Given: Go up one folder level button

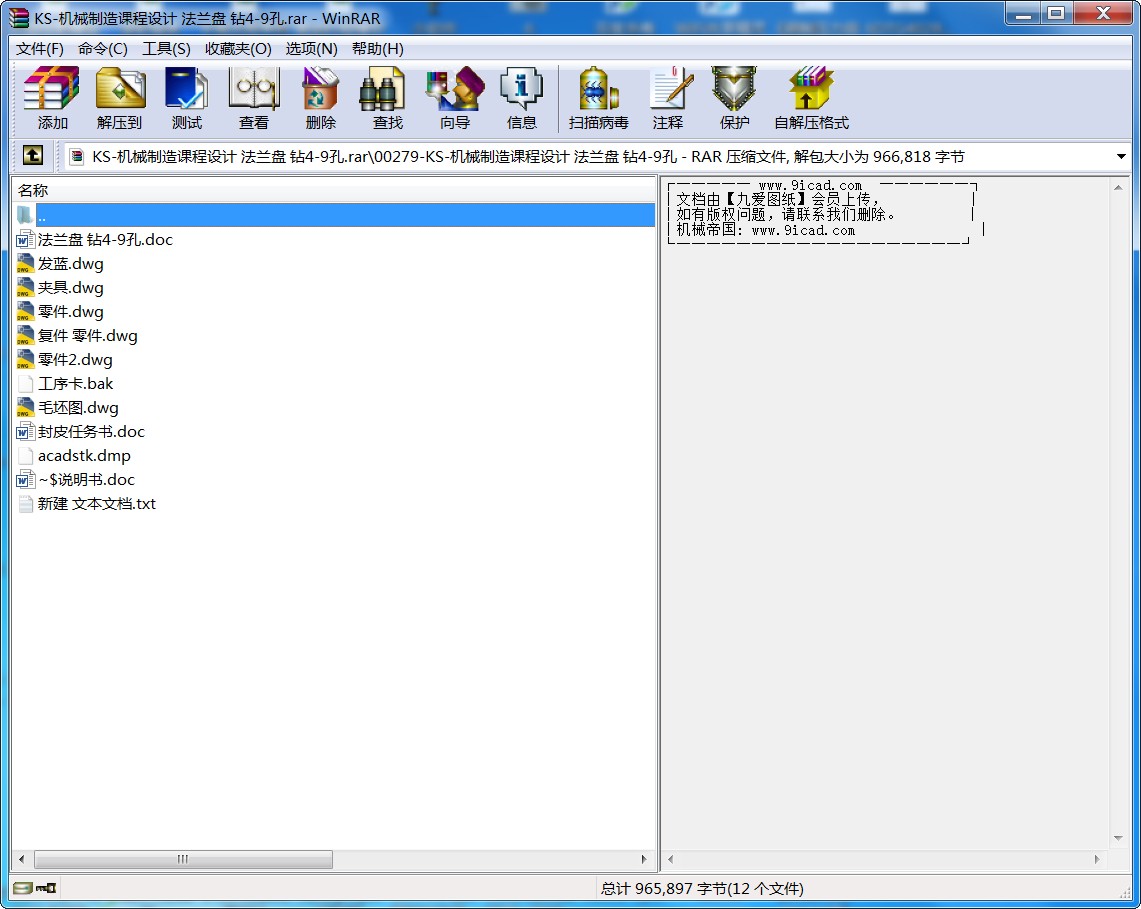Looking at the screenshot, I should point(33,156).
